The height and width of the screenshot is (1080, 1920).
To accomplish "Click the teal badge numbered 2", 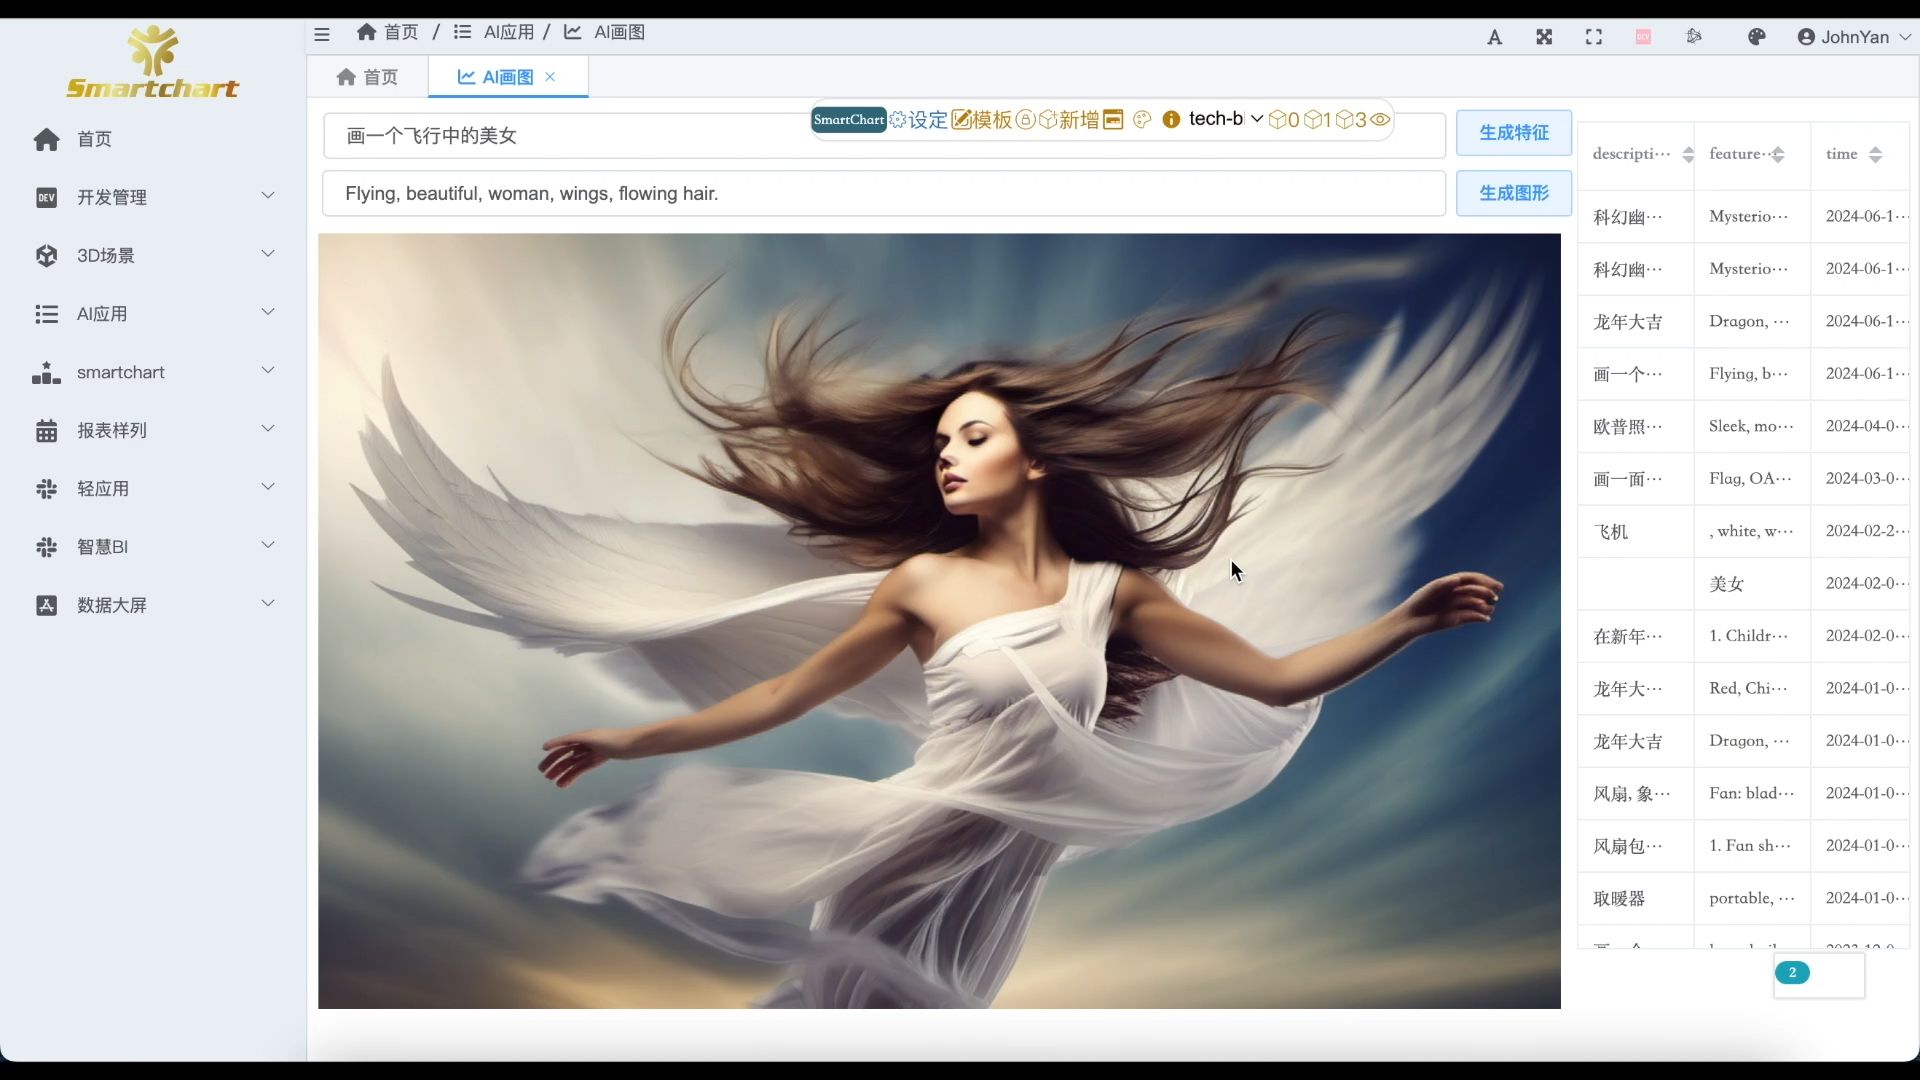I will pyautogui.click(x=1791, y=972).
